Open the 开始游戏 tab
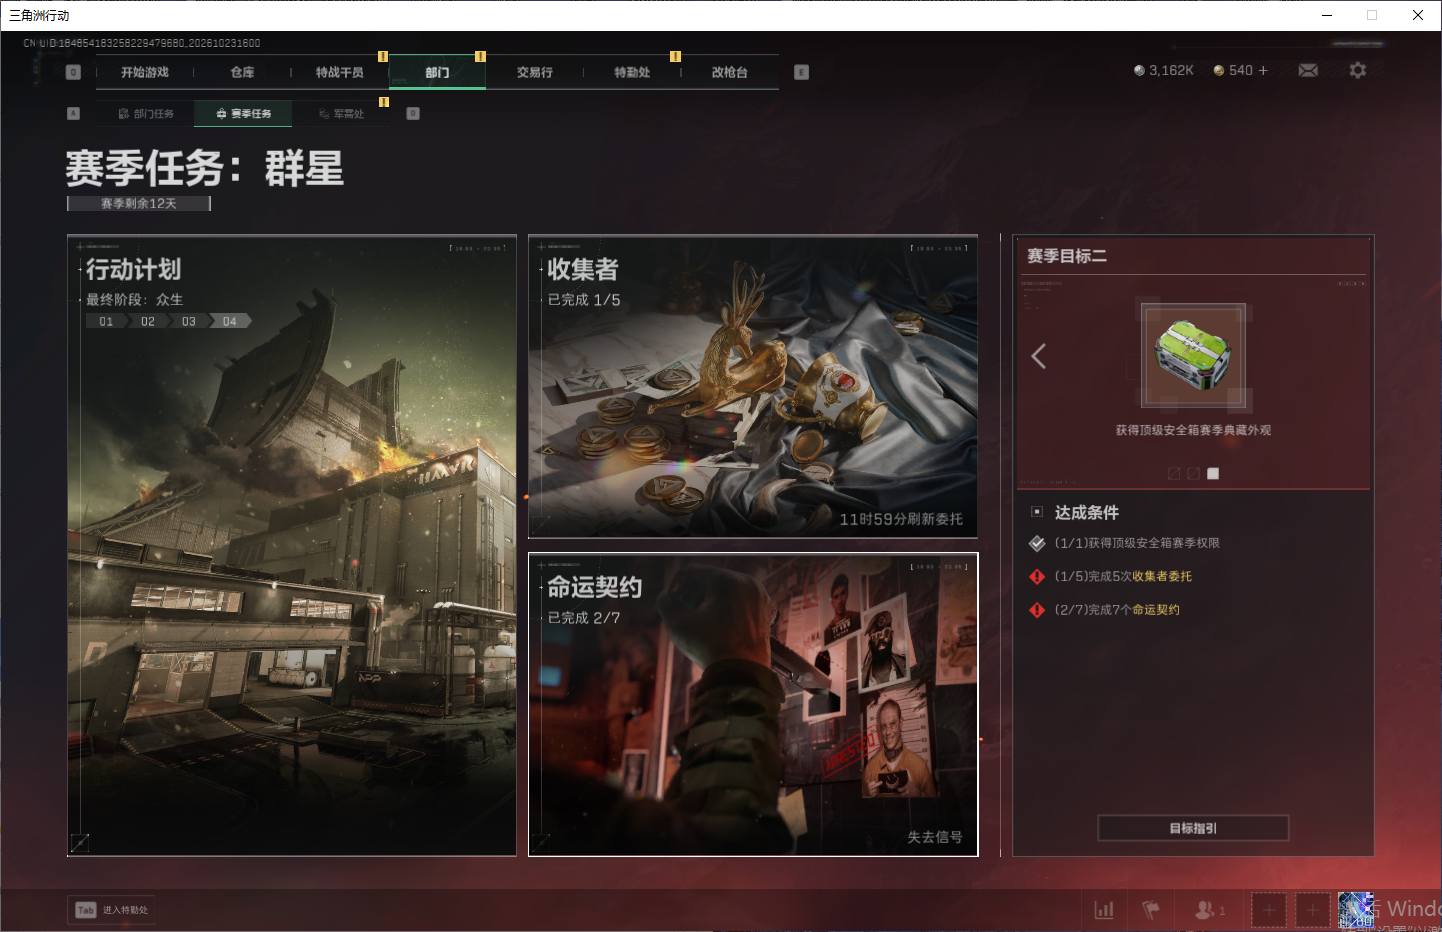 pos(145,72)
